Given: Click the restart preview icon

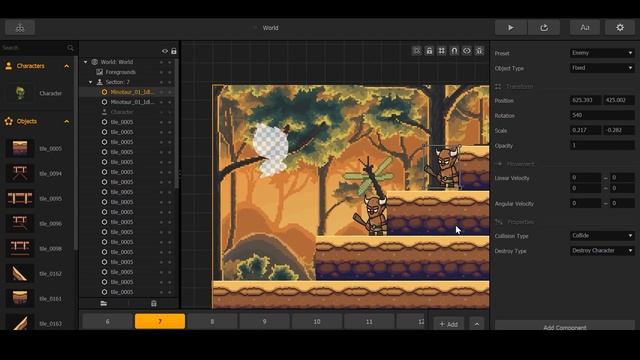Looking at the screenshot, I should [544, 28].
